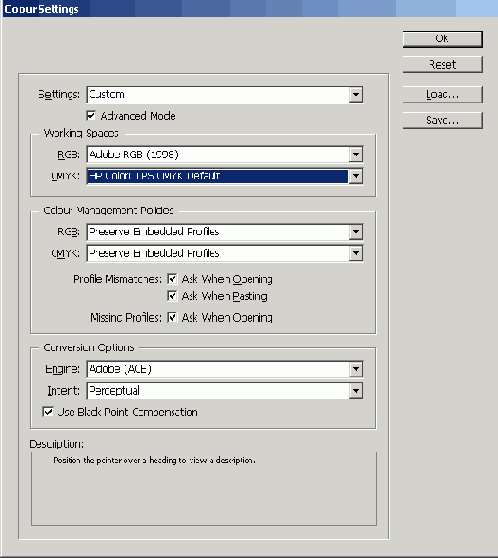Expand the Engine Adobe (ACE) dropdown
The width and height of the screenshot is (498, 558).
356,369
